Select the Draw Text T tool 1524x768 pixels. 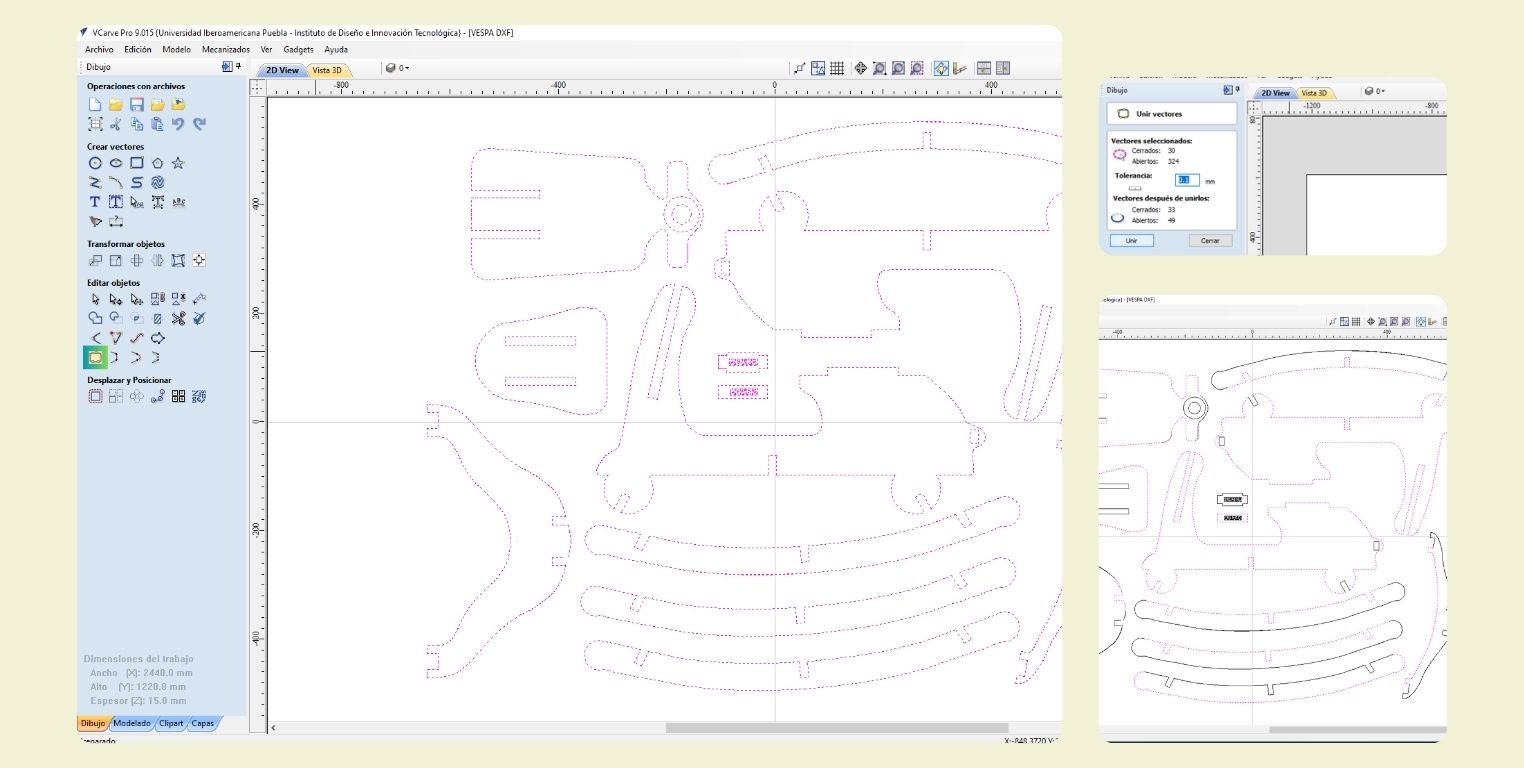pos(95,202)
